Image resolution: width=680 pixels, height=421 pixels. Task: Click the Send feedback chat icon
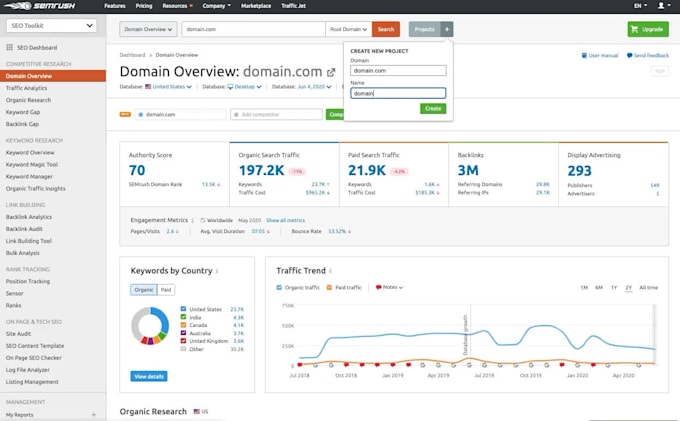(629, 55)
